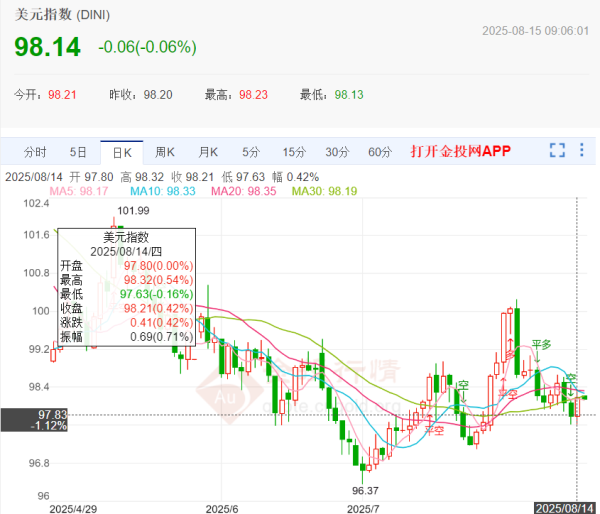The height and width of the screenshot is (514, 600).
Task: Click the MA20: 98.35 indicator label
Action: tap(244, 191)
